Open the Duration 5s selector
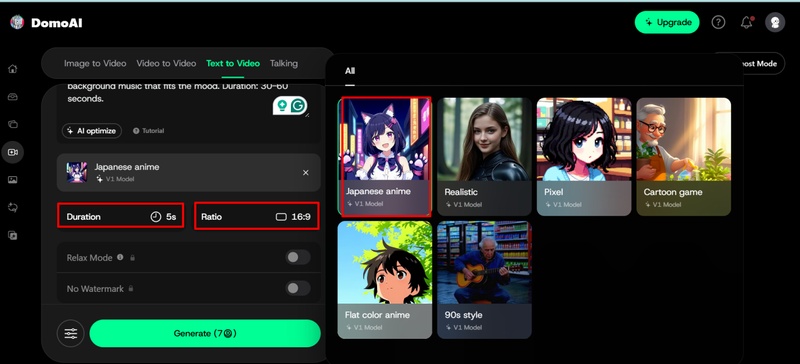800x364 pixels. [x=120, y=216]
